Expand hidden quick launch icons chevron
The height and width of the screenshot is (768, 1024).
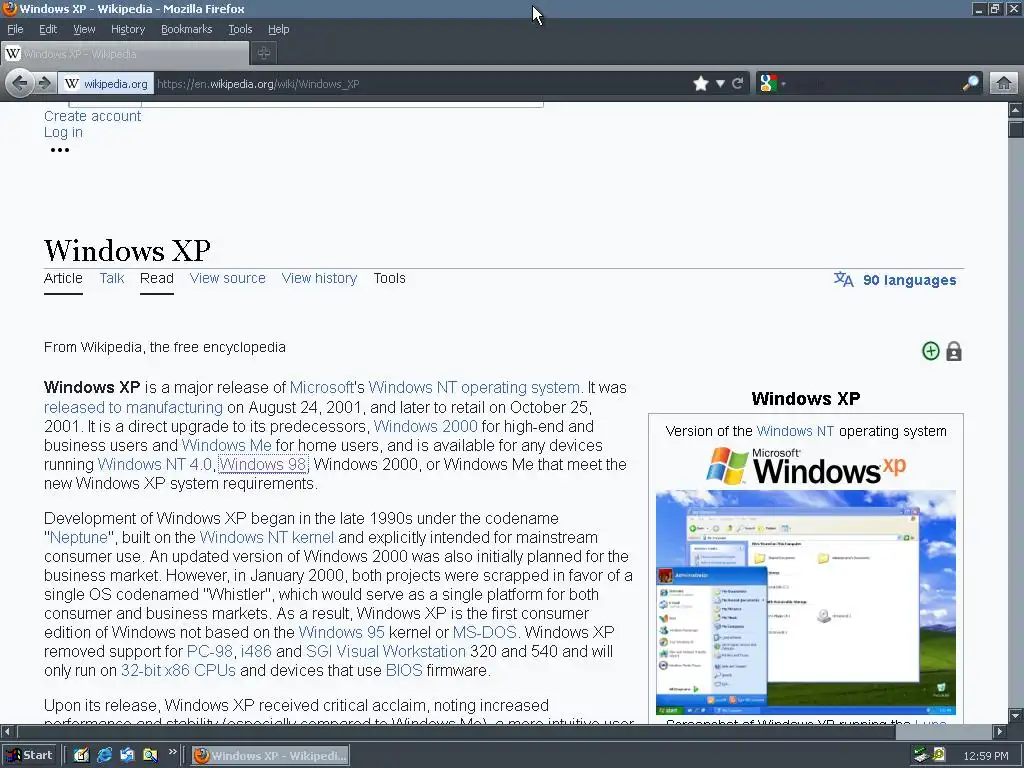[172, 752]
